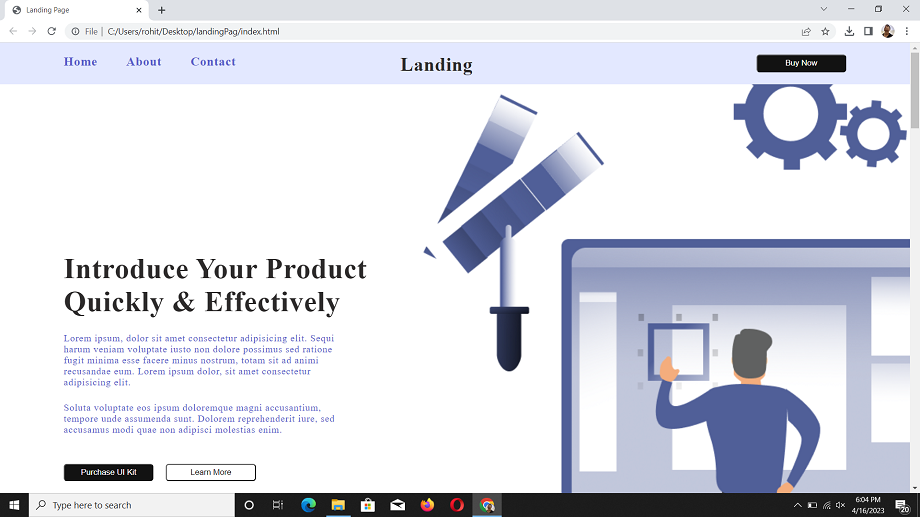This screenshot has height=517, width=920.
Task: Click the Buy Now button
Action: tap(801, 63)
